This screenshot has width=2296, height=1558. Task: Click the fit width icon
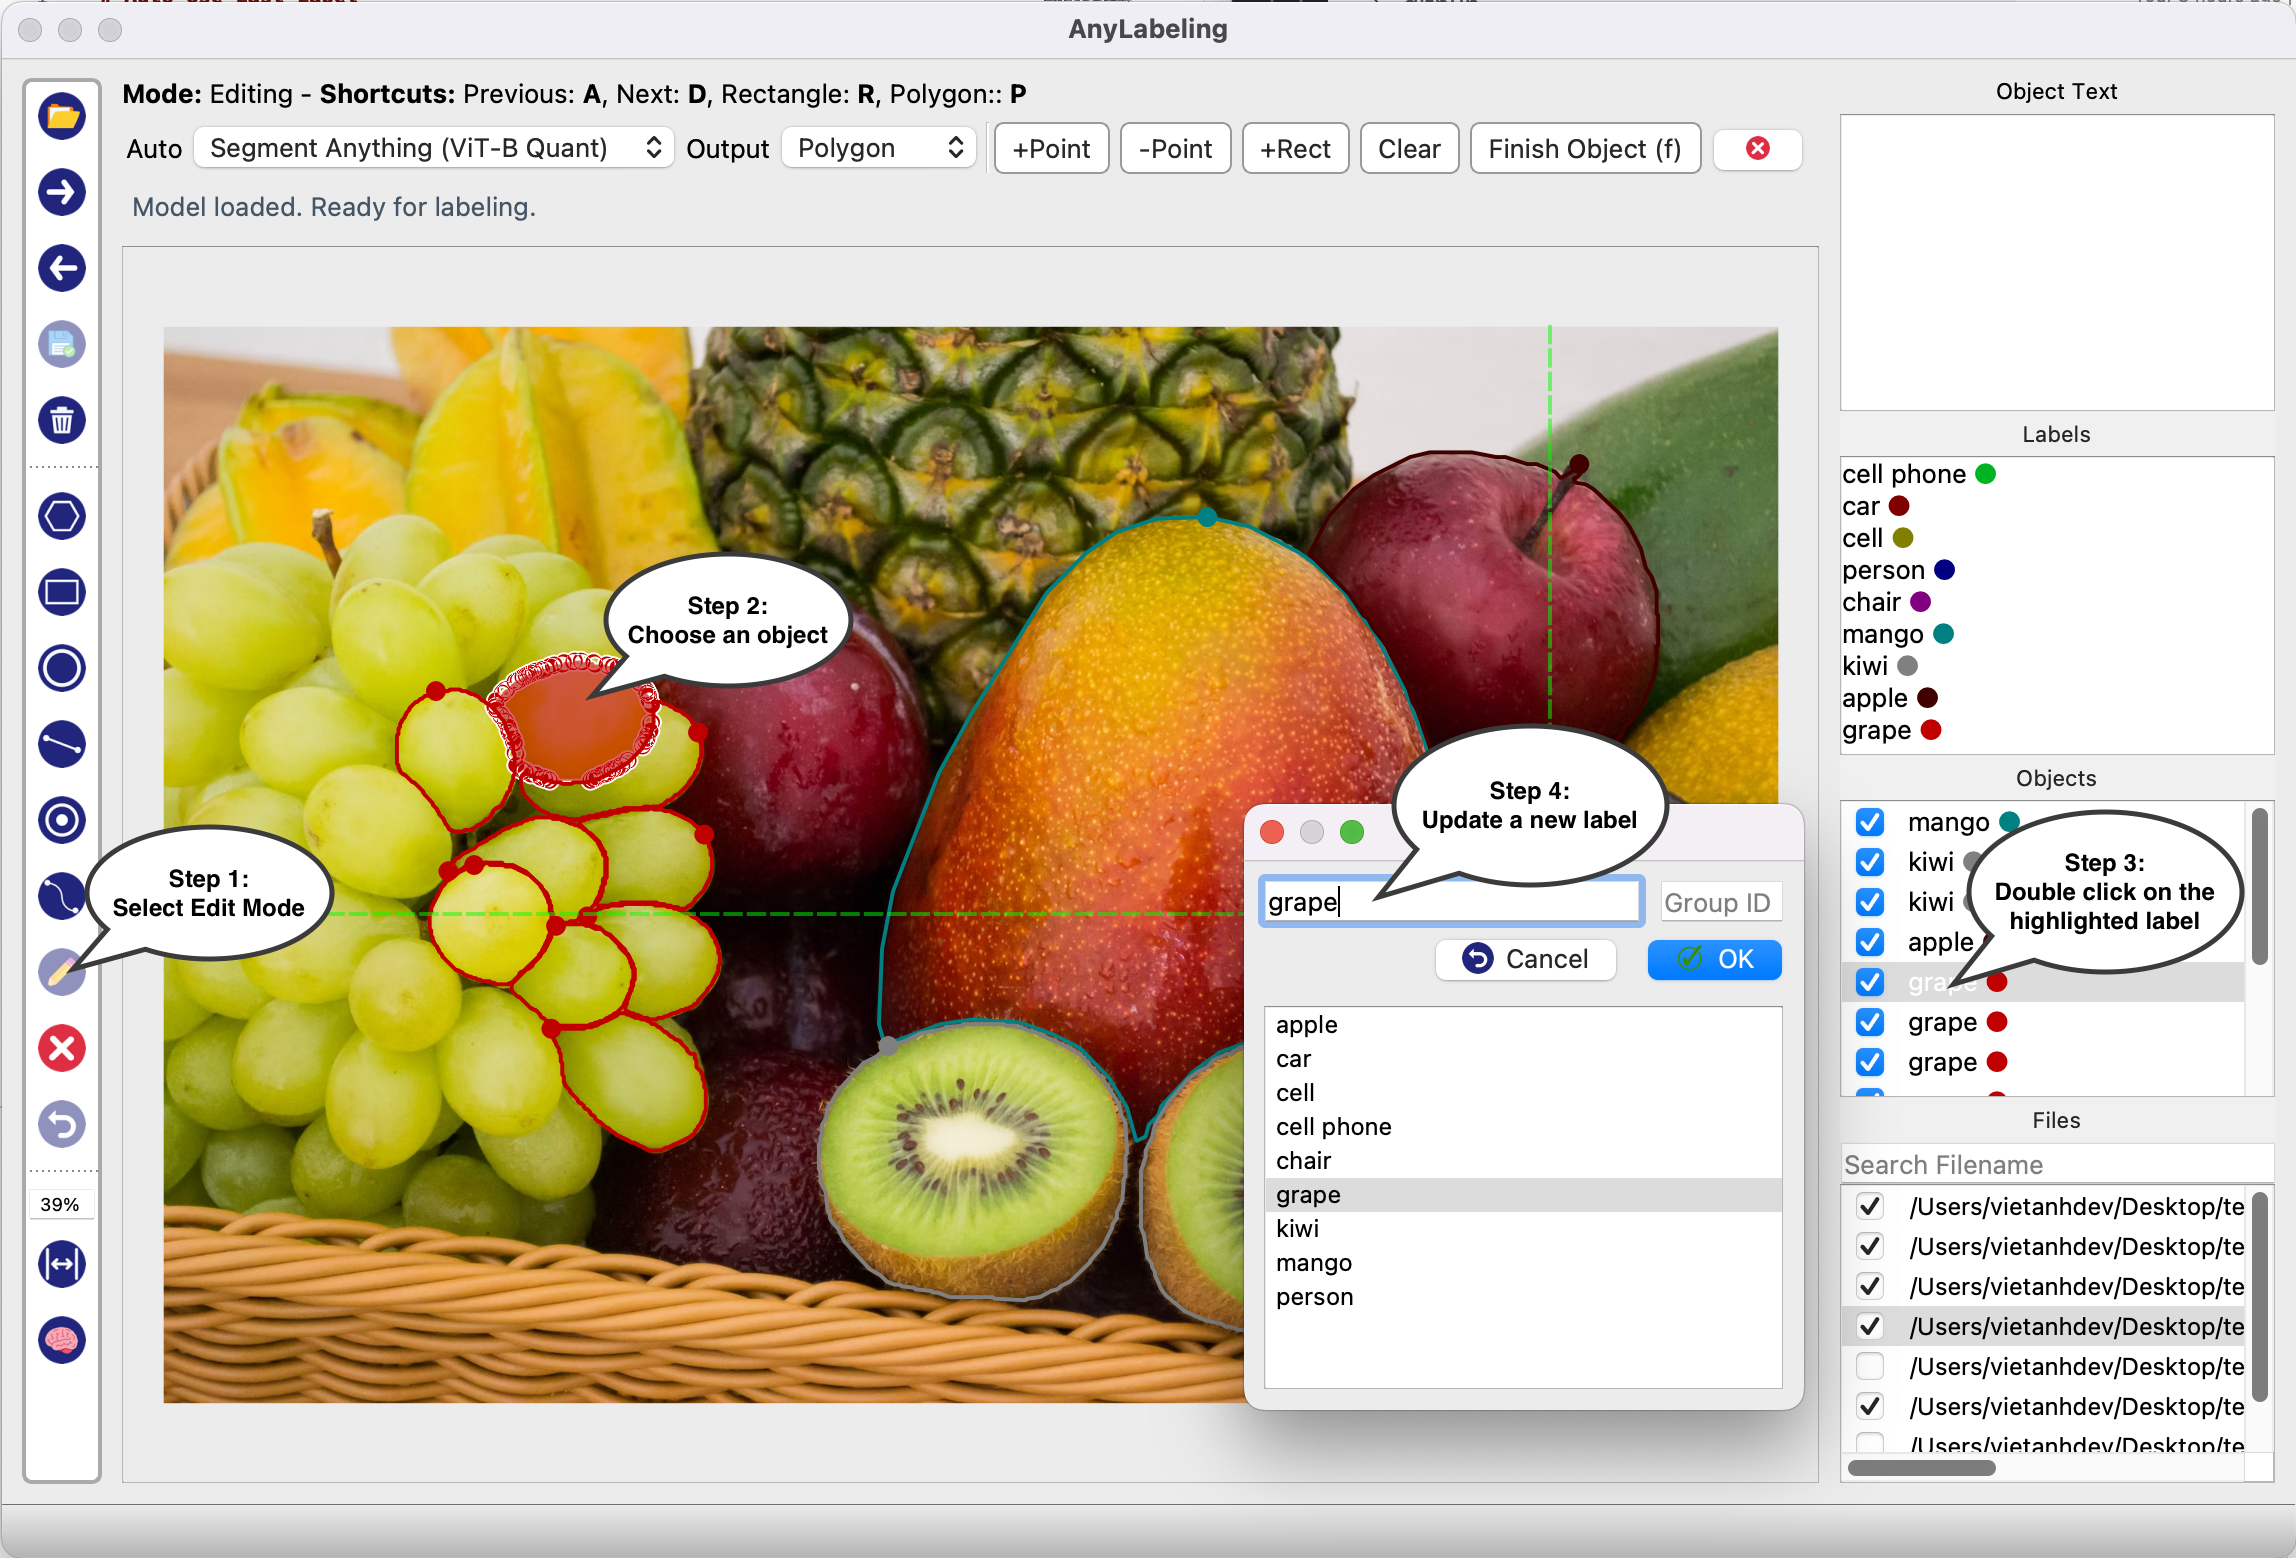tap(62, 1264)
